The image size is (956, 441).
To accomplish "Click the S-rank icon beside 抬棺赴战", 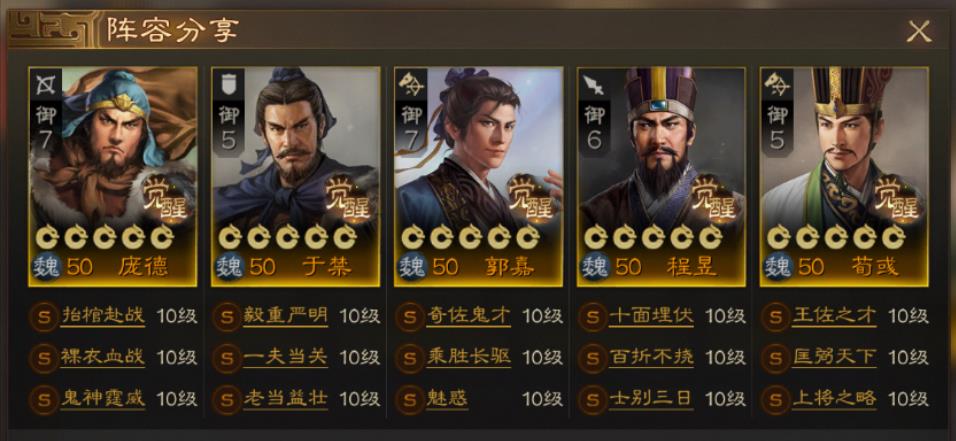I will click(43, 317).
